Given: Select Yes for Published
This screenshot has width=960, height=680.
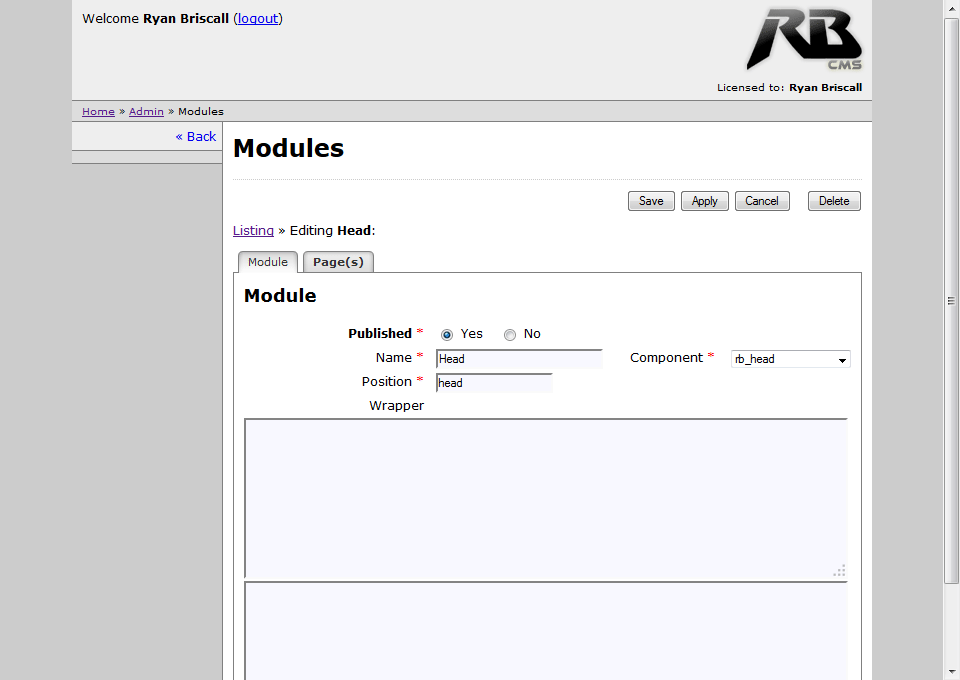Looking at the screenshot, I should [447, 335].
